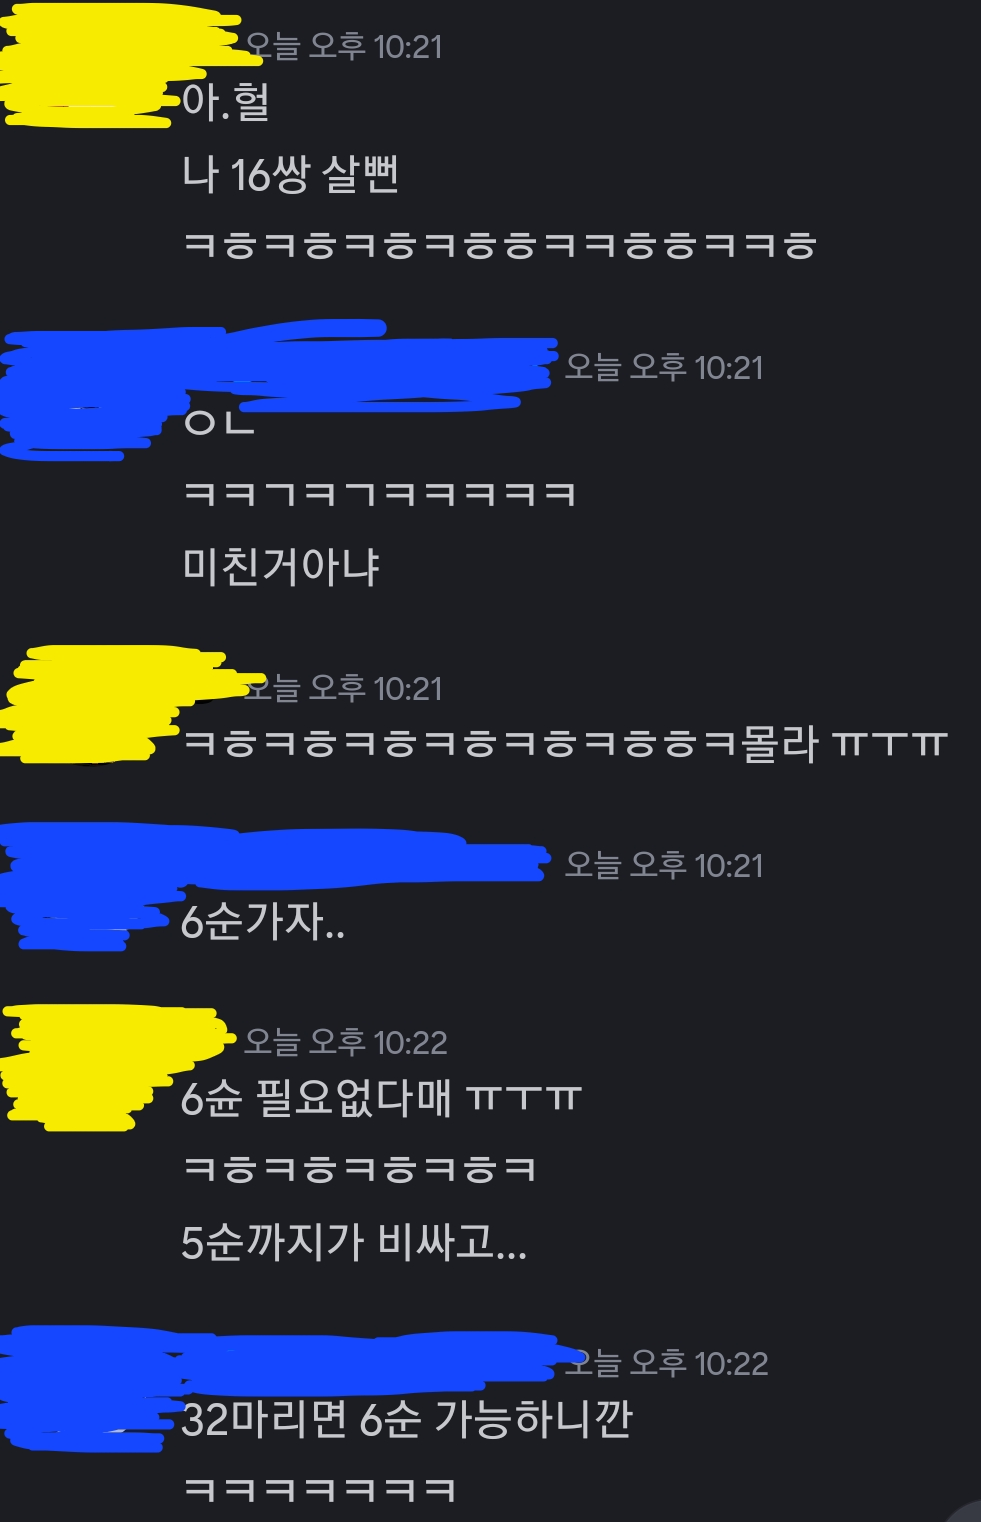Click the message ending with '몰라 ㅠㅜㅠ'
The height and width of the screenshot is (1522, 981).
tap(565, 744)
